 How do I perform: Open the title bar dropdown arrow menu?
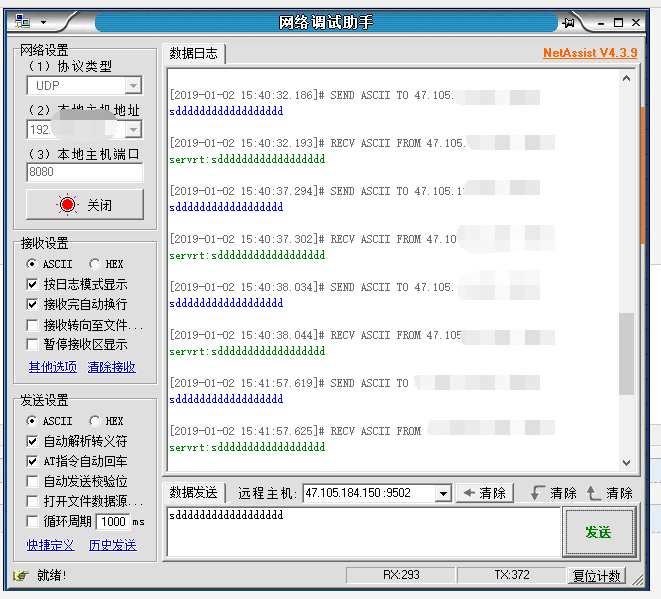click(43, 22)
